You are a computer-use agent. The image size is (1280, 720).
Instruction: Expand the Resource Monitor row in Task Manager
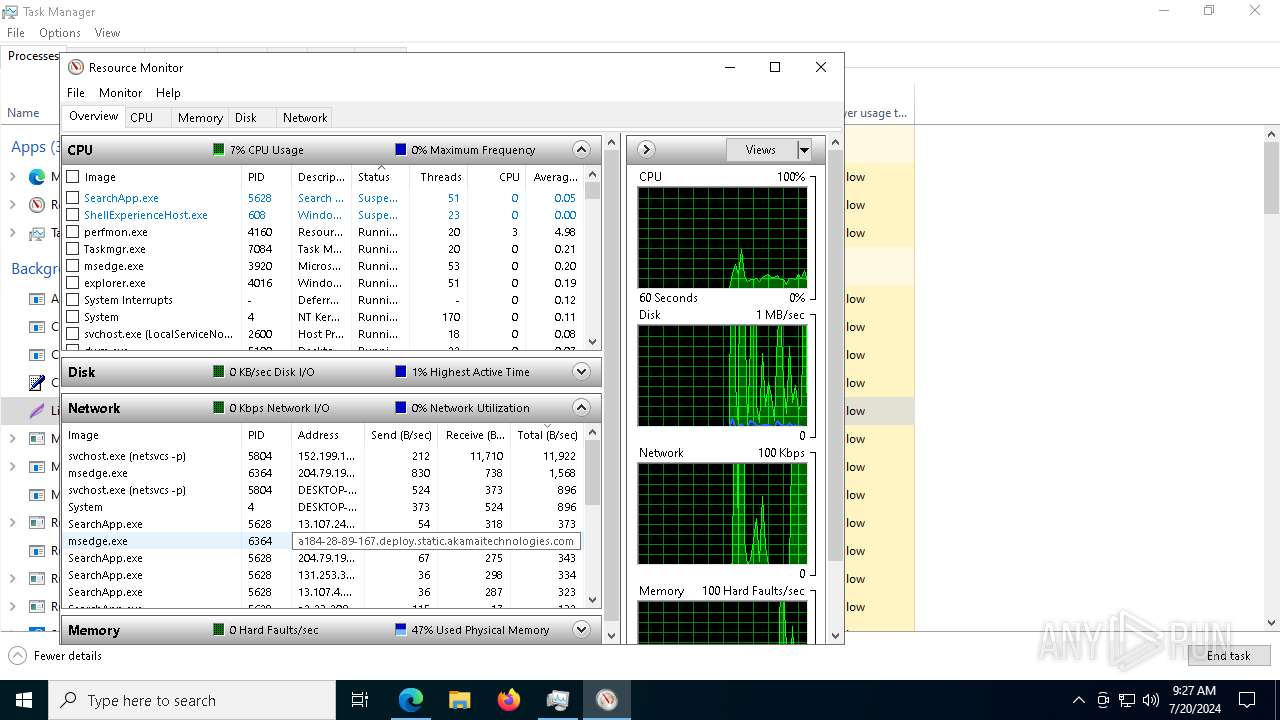click(12, 205)
